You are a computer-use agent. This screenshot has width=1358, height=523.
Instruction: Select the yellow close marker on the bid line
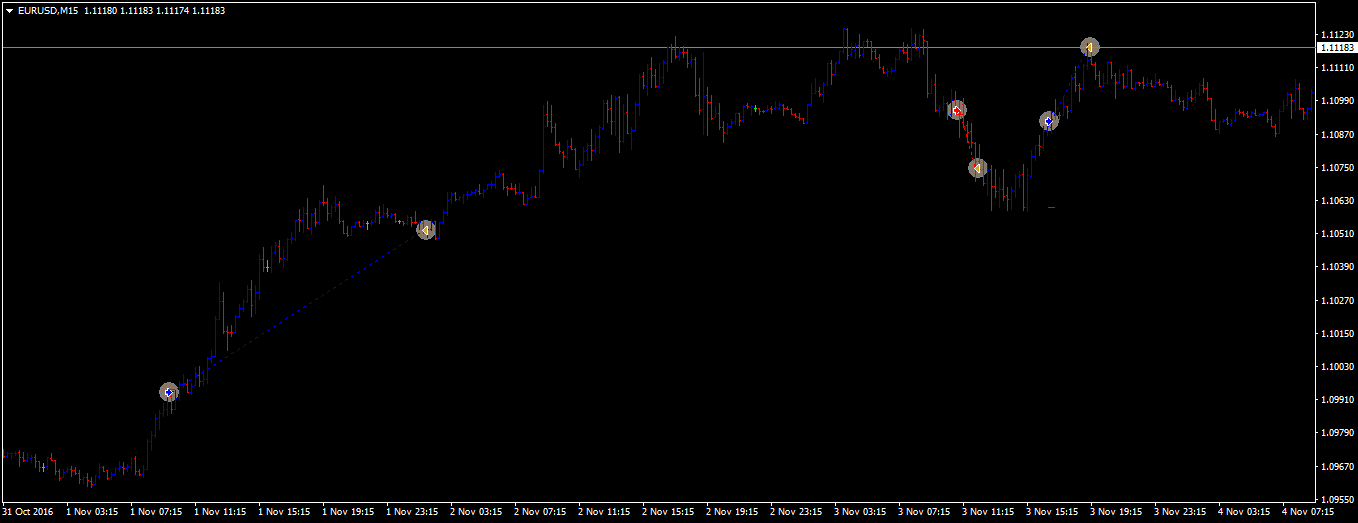1090,47
